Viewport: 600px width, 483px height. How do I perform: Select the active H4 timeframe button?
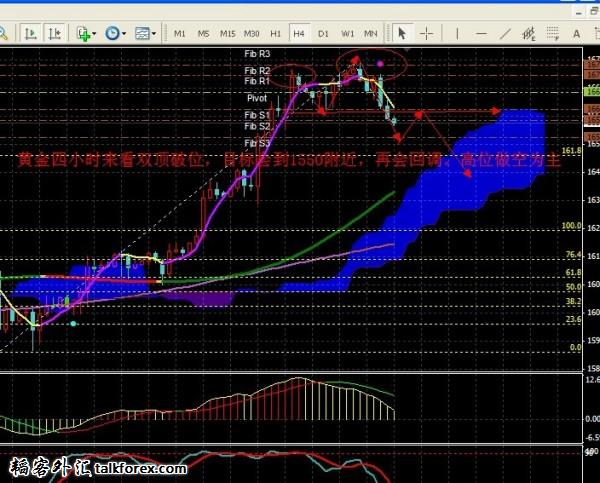coord(299,34)
